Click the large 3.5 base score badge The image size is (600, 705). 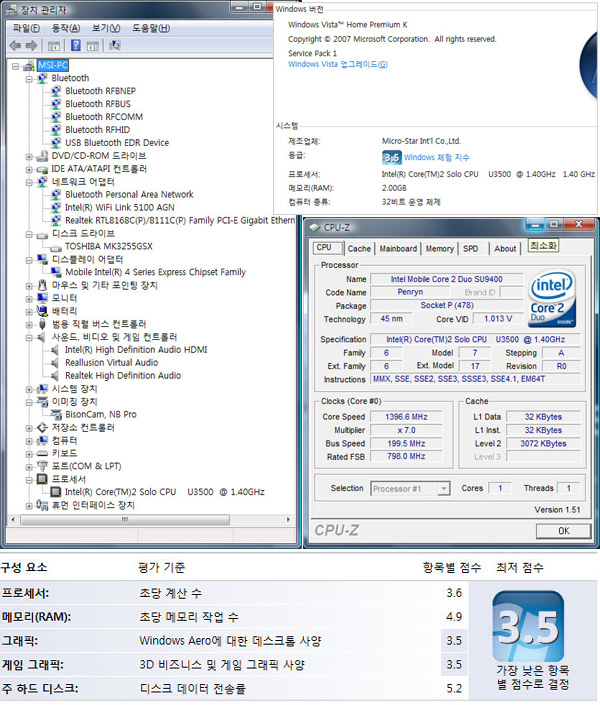click(x=528, y=626)
